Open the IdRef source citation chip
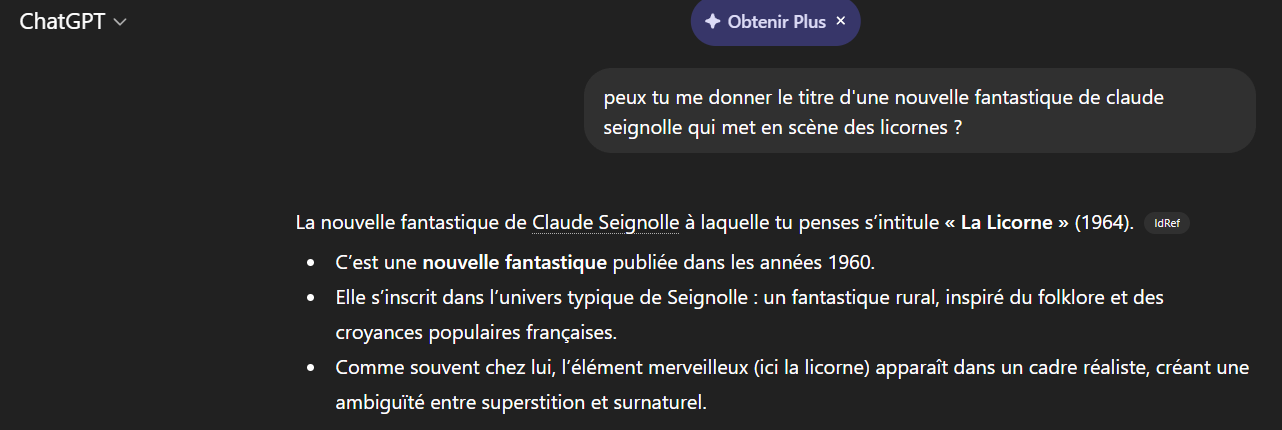Viewport: 1282px width, 430px height. pyautogui.click(x=1166, y=223)
